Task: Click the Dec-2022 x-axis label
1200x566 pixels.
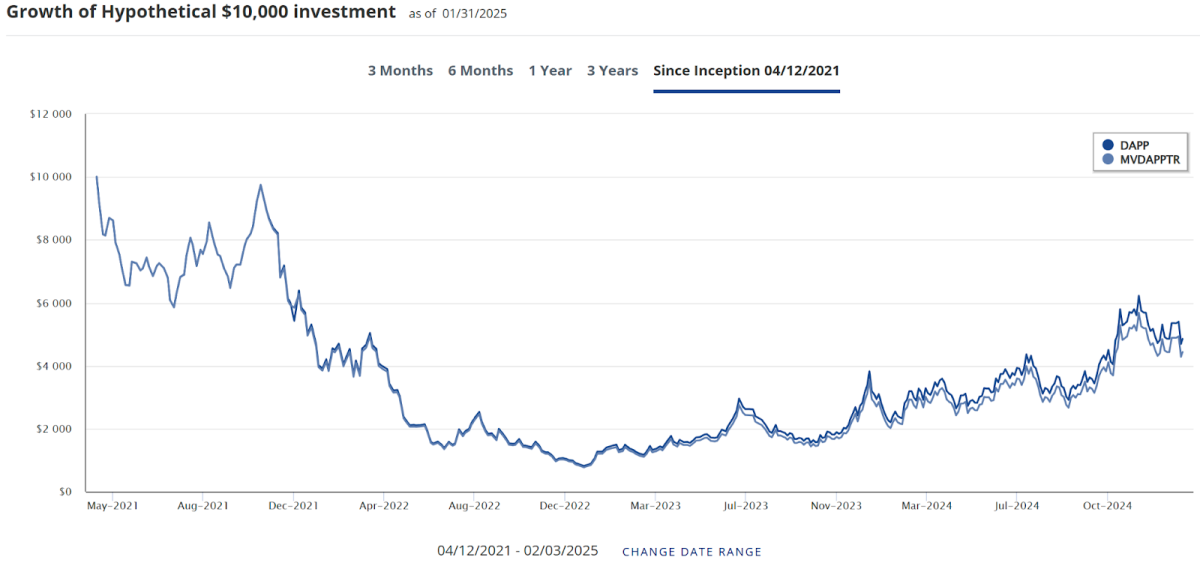Action: (564, 506)
